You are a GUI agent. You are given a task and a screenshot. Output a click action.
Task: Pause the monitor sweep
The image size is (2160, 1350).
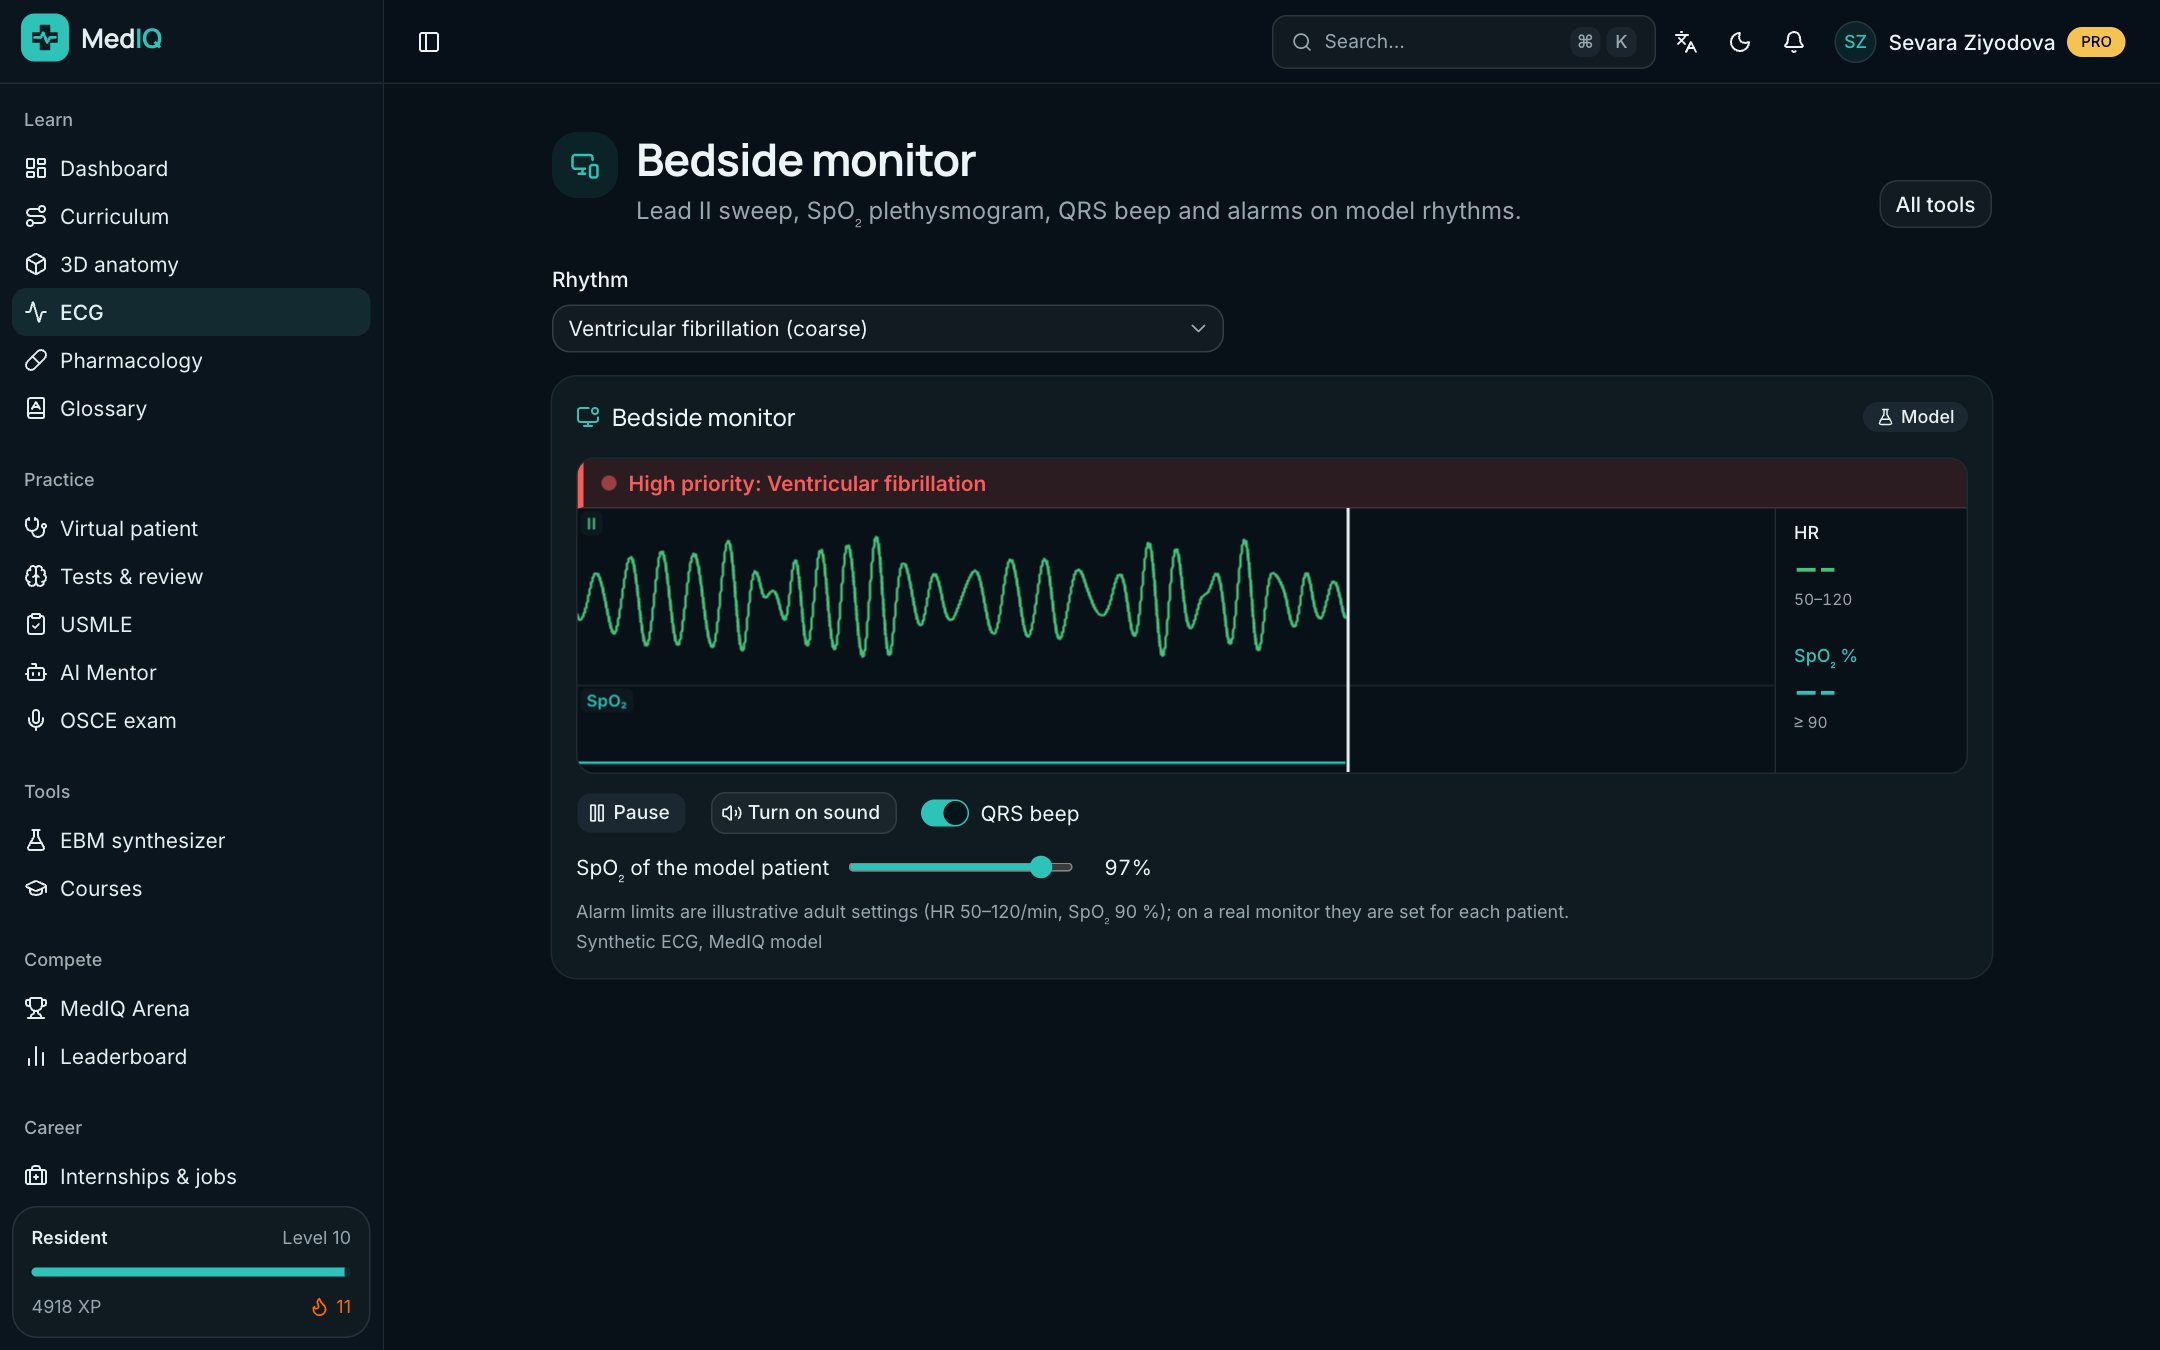tap(630, 813)
